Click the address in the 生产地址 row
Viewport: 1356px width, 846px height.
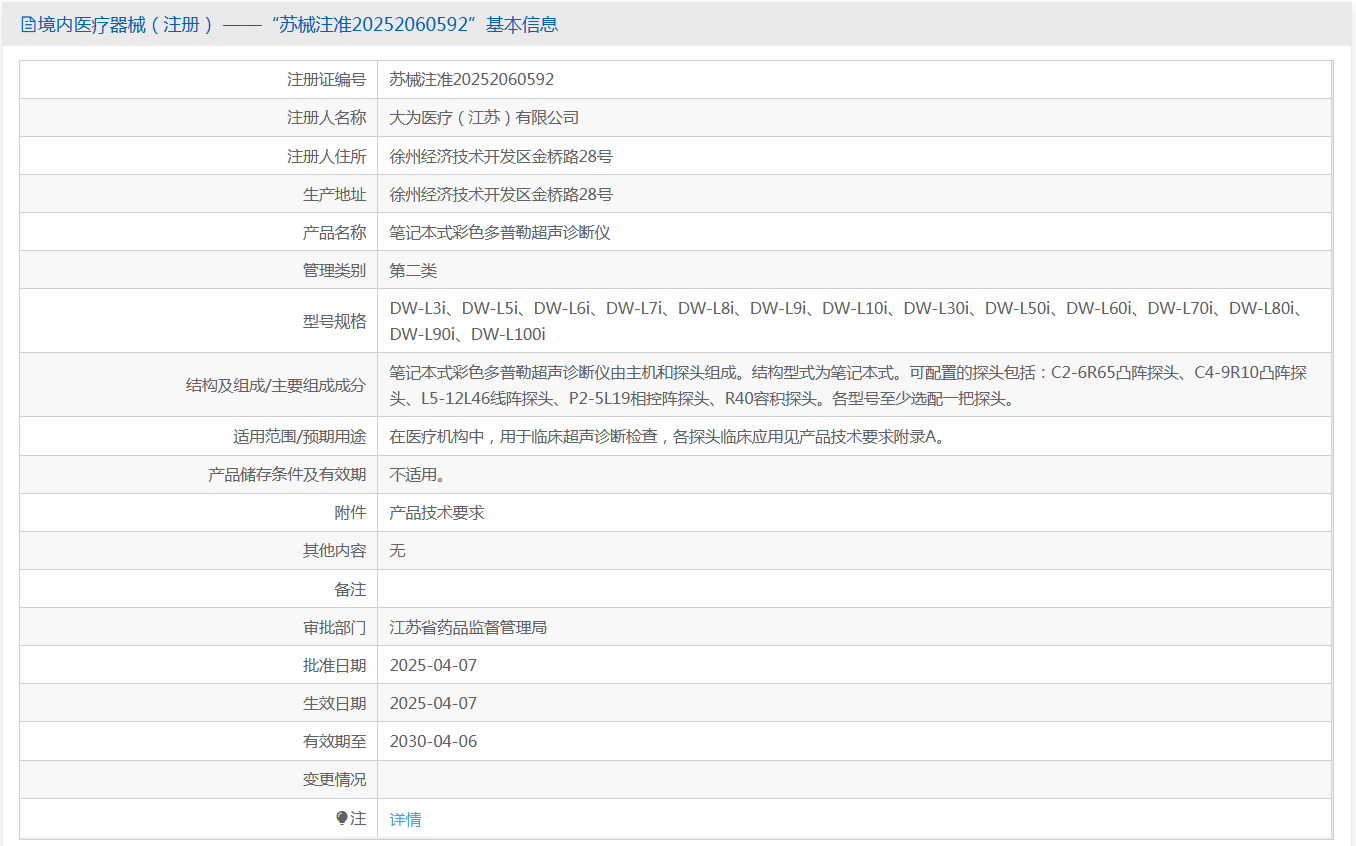[x=501, y=194]
